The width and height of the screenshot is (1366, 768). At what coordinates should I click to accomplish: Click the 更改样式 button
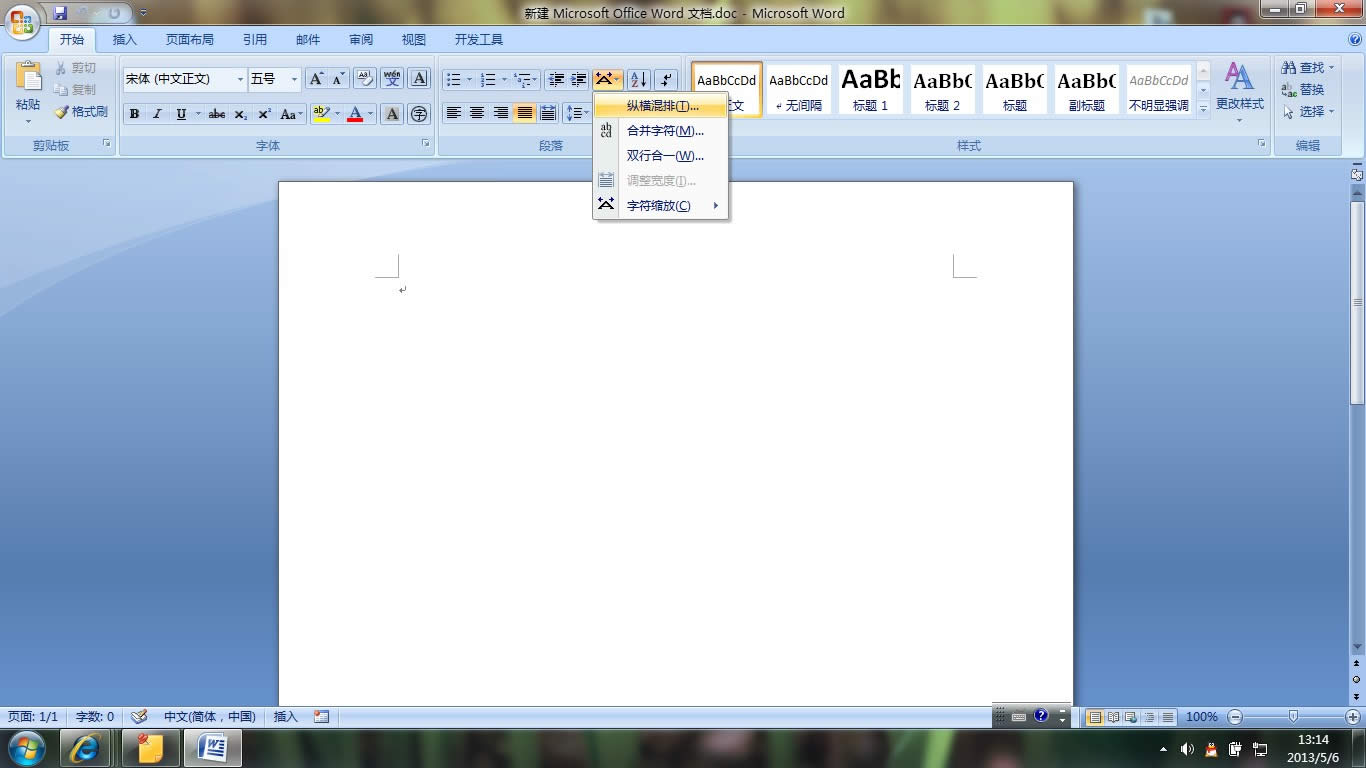[1240, 90]
